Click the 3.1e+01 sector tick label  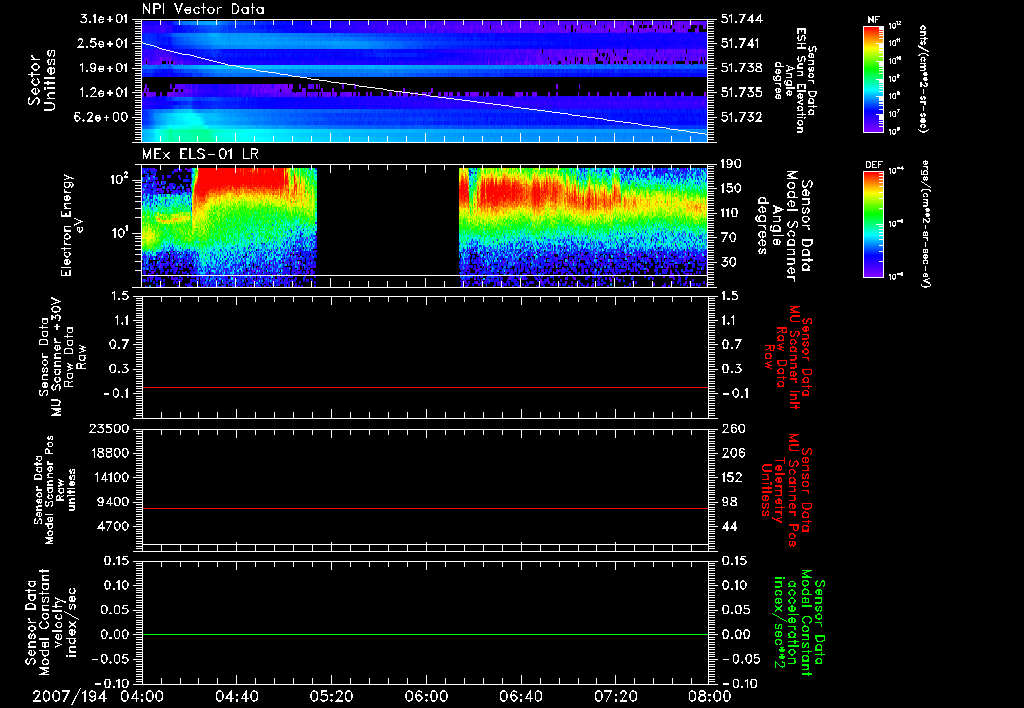coord(104,19)
